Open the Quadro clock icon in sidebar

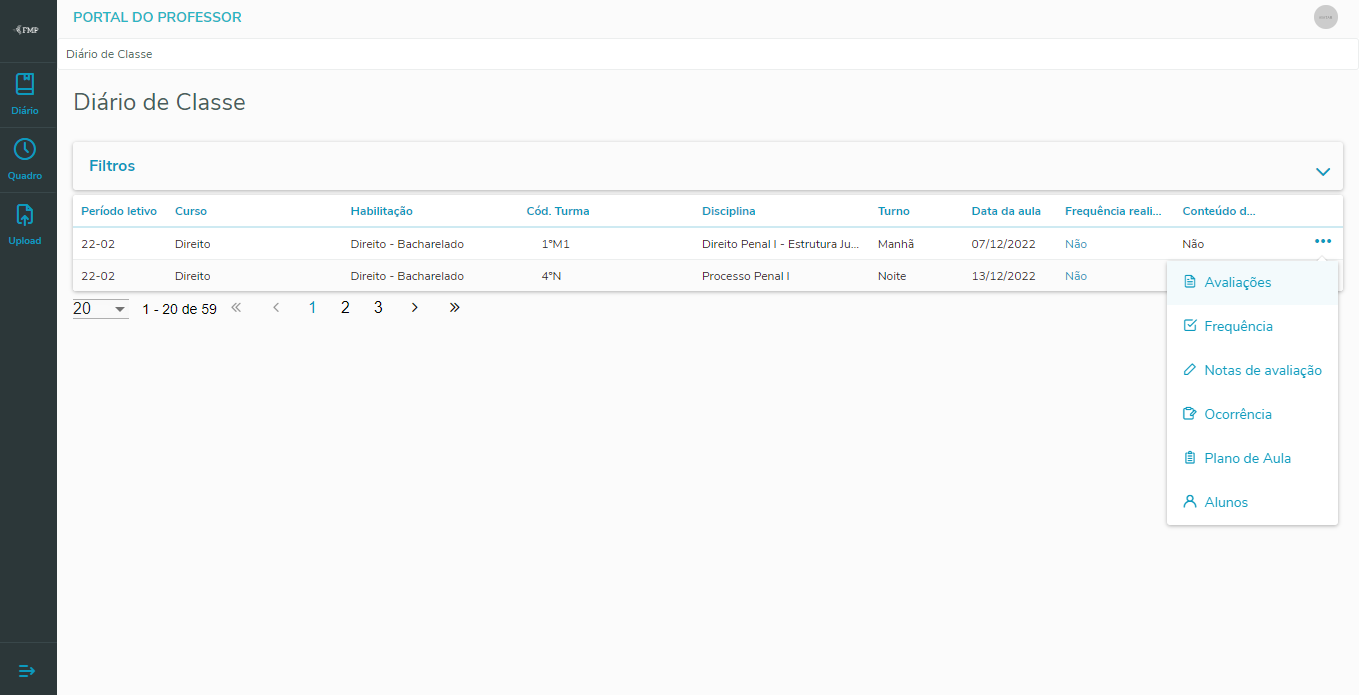(25, 150)
